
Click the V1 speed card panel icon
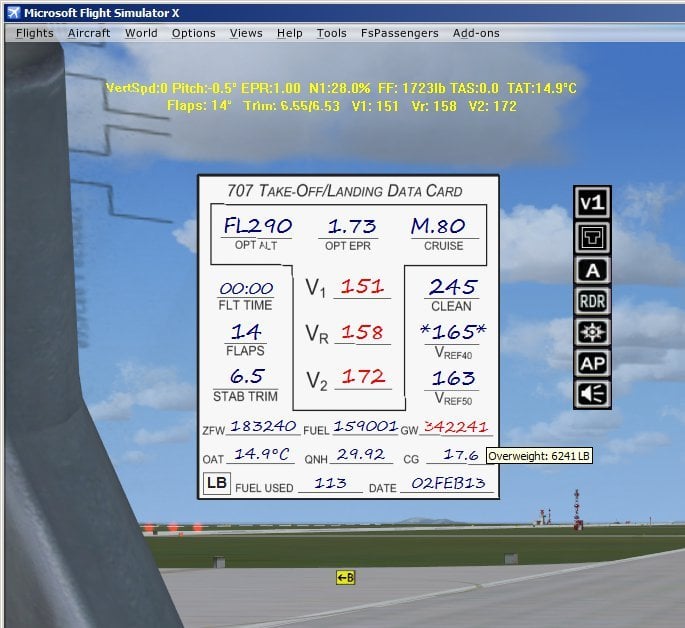click(592, 203)
